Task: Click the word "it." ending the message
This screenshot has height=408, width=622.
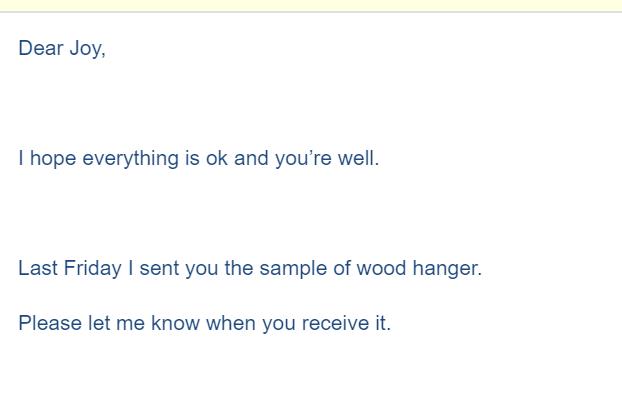Action: point(382,323)
